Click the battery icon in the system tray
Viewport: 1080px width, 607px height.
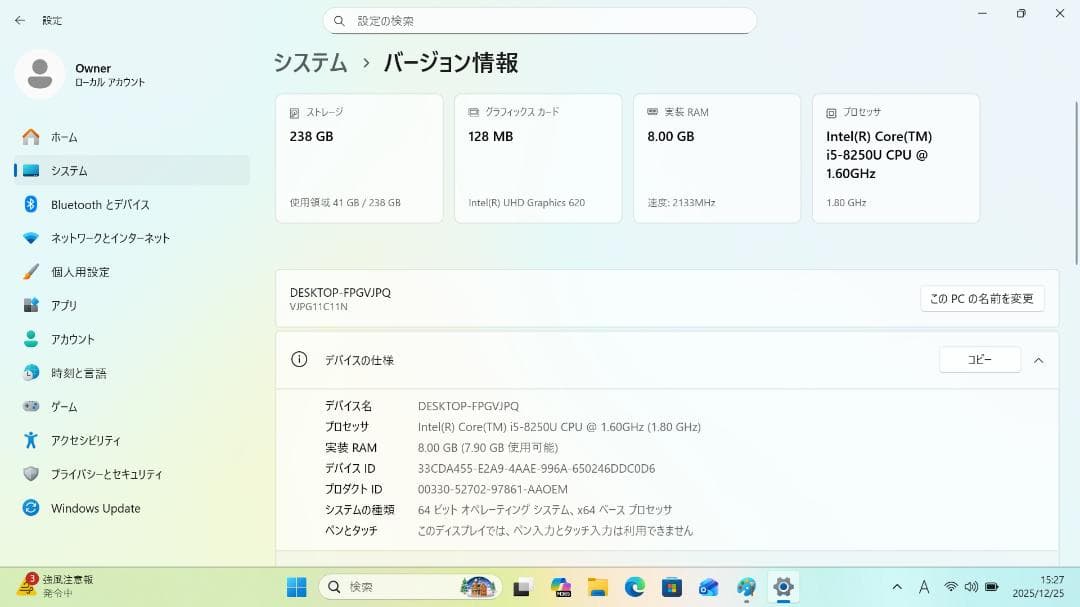(x=991, y=587)
